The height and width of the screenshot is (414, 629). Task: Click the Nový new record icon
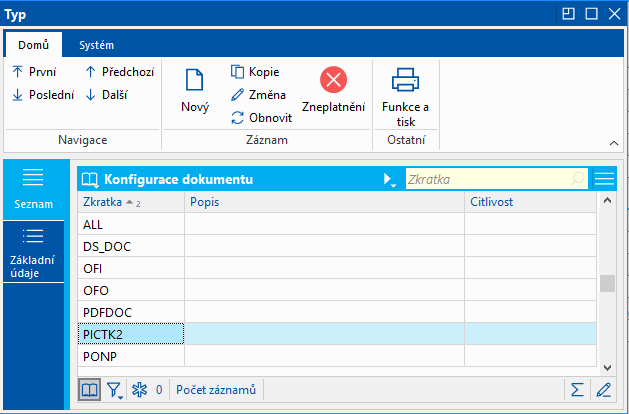click(194, 81)
